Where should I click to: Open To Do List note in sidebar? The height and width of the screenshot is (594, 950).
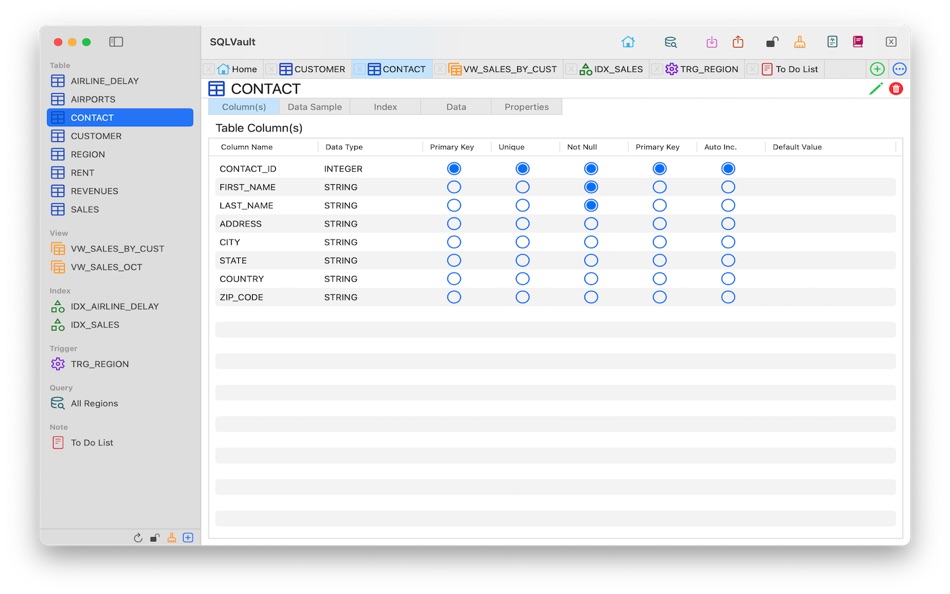[x=120, y=442]
